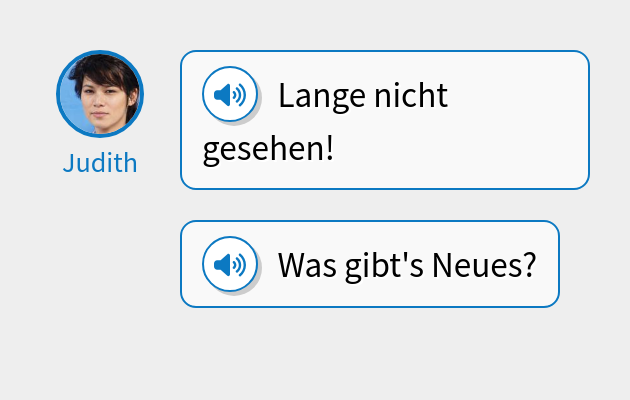Play audio for "Lange nicht gesehen!"
Image resolution: width=630 pixels, height=400 pixels.
230,95
